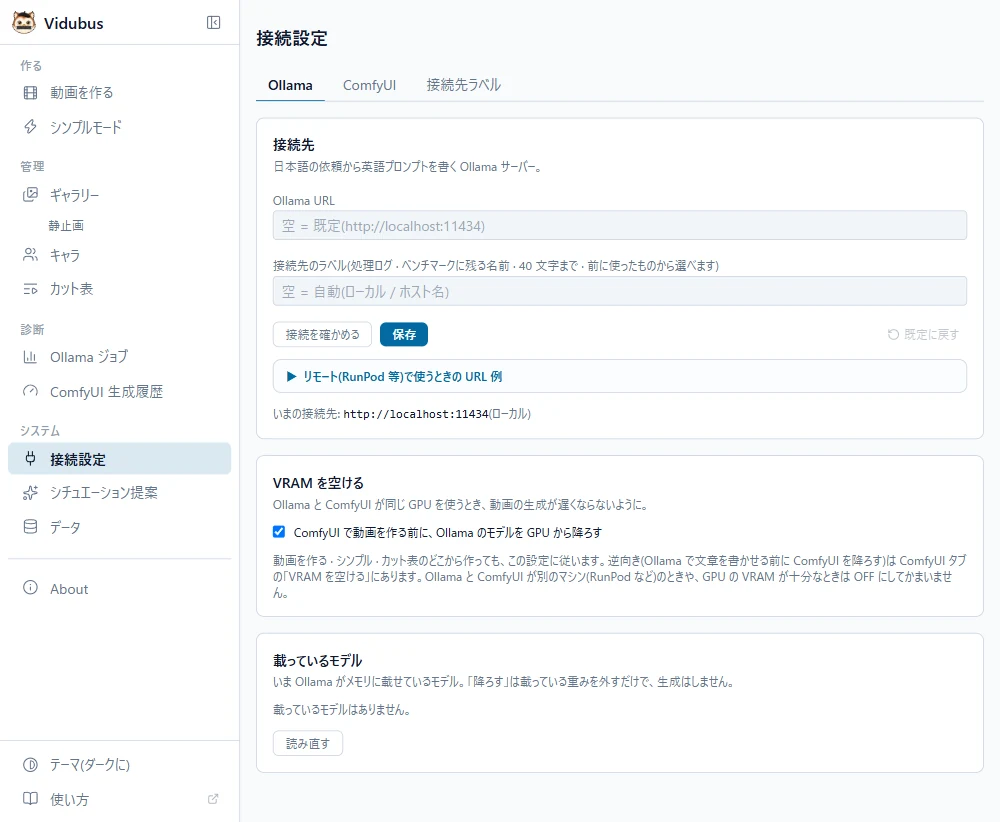Click the いまの接続先 localhost:11434 text
This screenshot has height=822, width=1000.
coord(402,414)
